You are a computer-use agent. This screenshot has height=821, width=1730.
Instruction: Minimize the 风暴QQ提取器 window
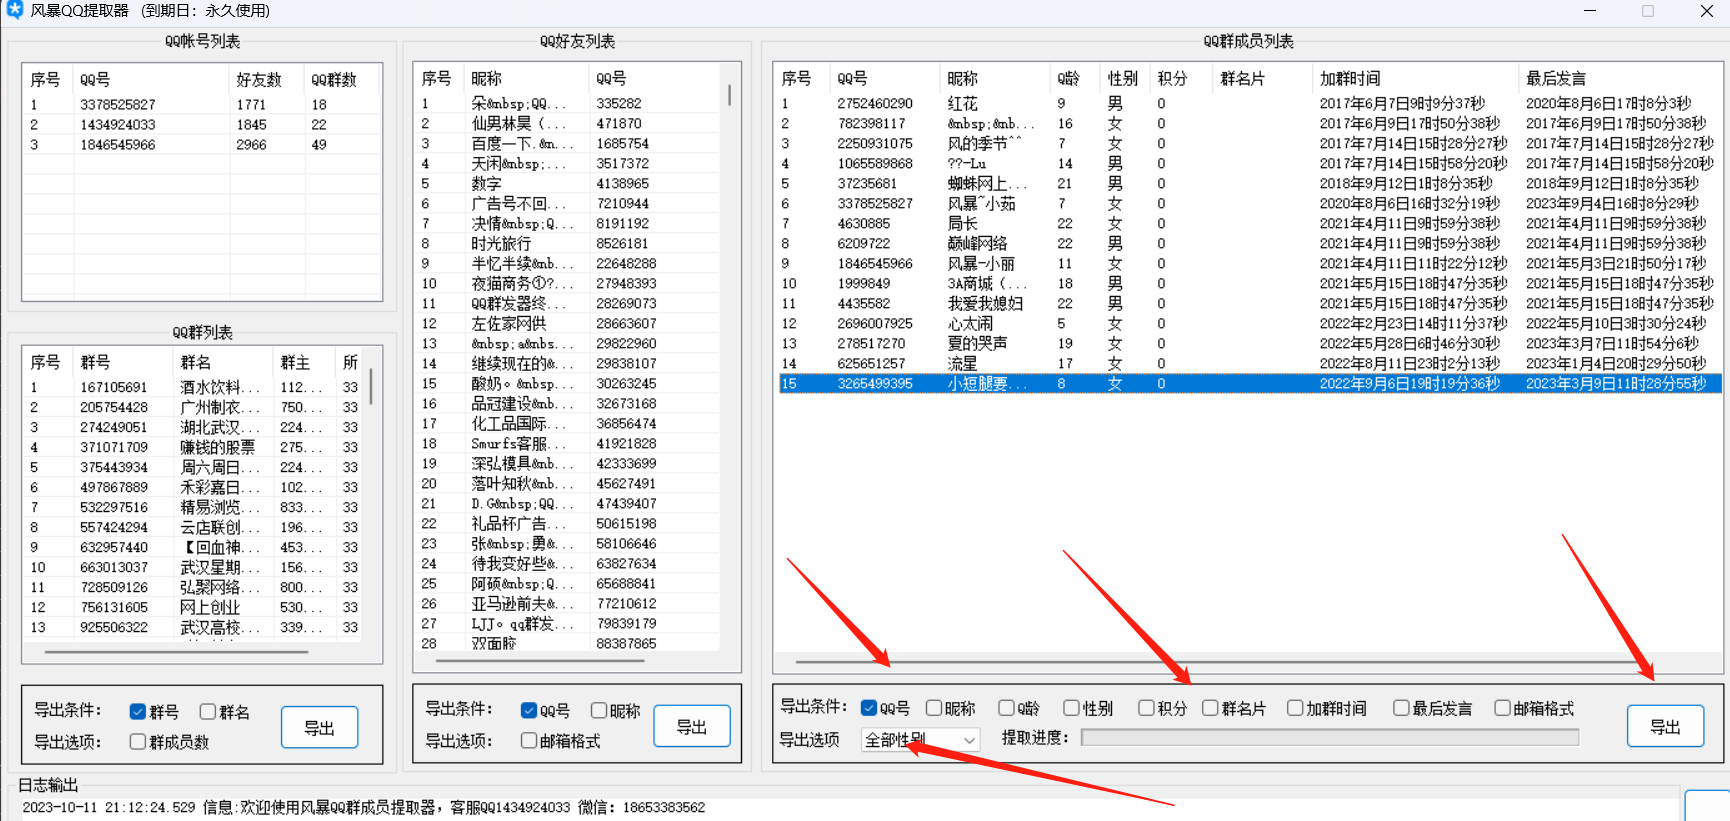click(x=1590, y=11)
